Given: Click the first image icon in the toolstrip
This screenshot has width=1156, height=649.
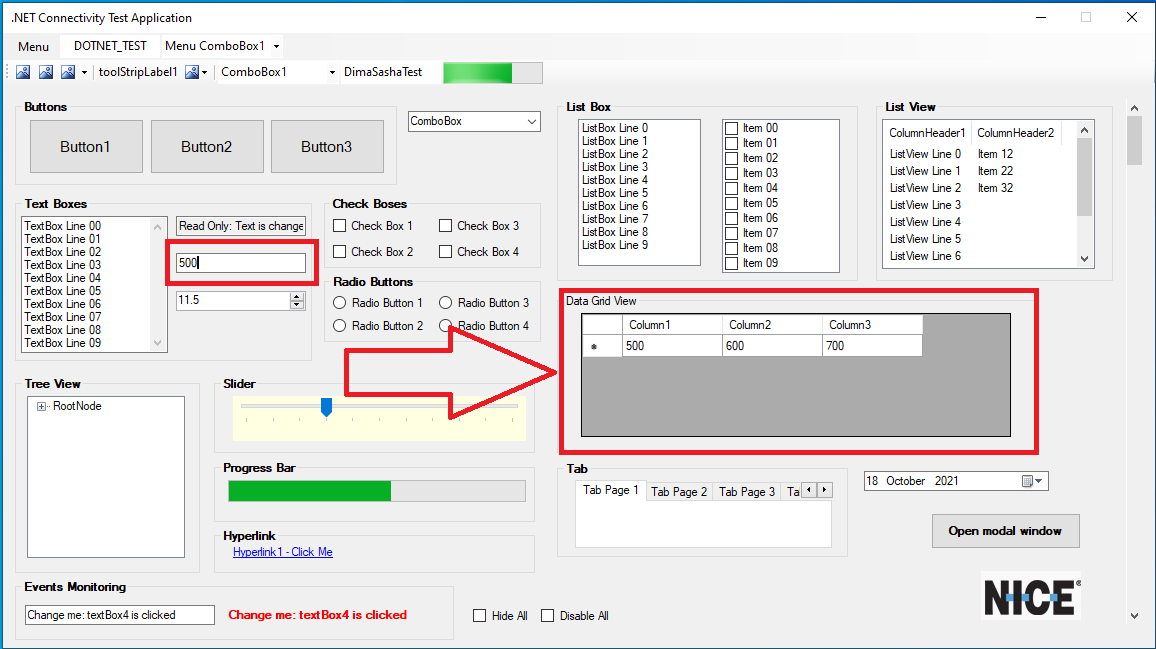Looking at the screenshot, I should pyautogui.click(x=23, y=72).
